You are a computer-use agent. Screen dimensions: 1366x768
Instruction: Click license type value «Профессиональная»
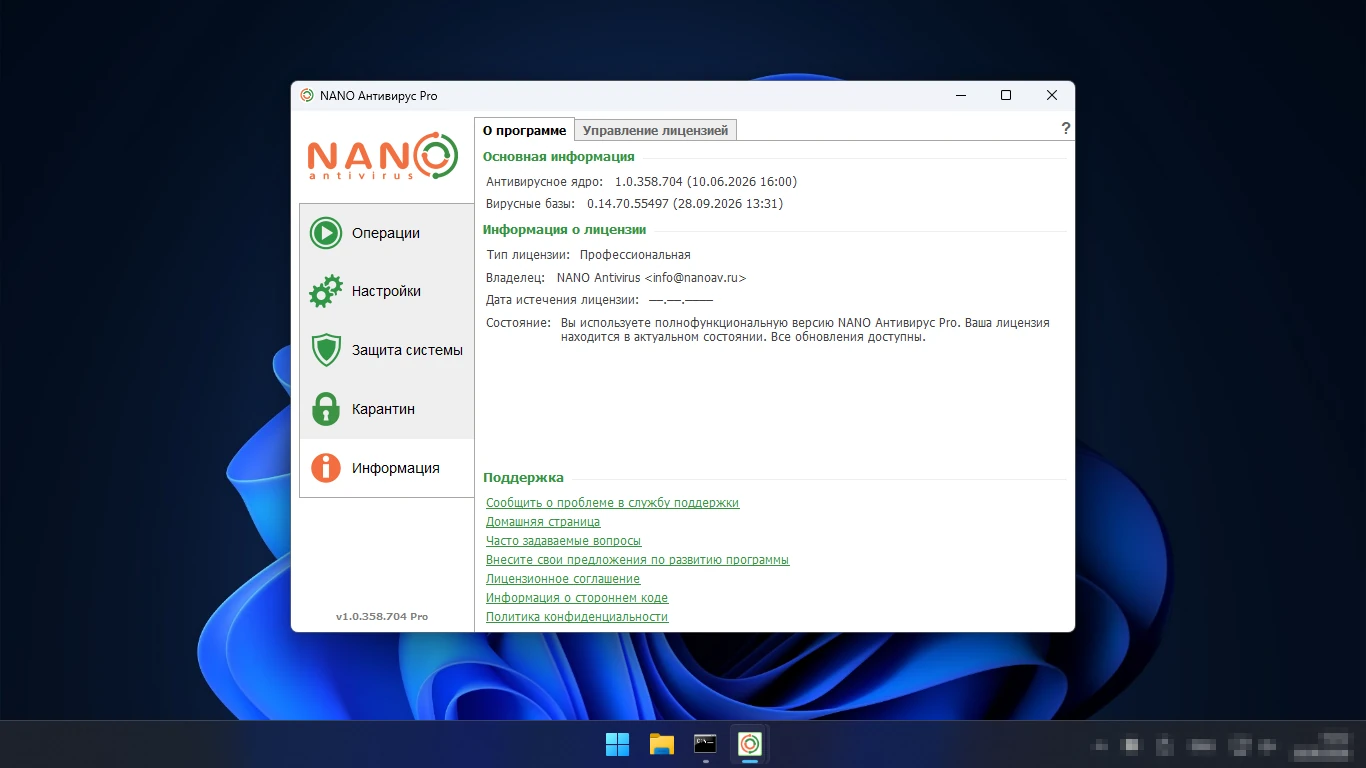(x=635, y=255)
